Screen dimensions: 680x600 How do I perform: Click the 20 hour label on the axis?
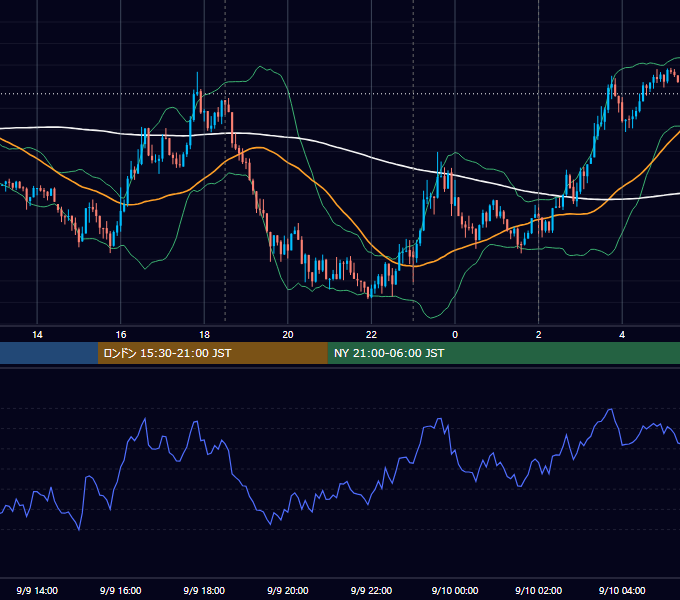(x=288, y=335)
